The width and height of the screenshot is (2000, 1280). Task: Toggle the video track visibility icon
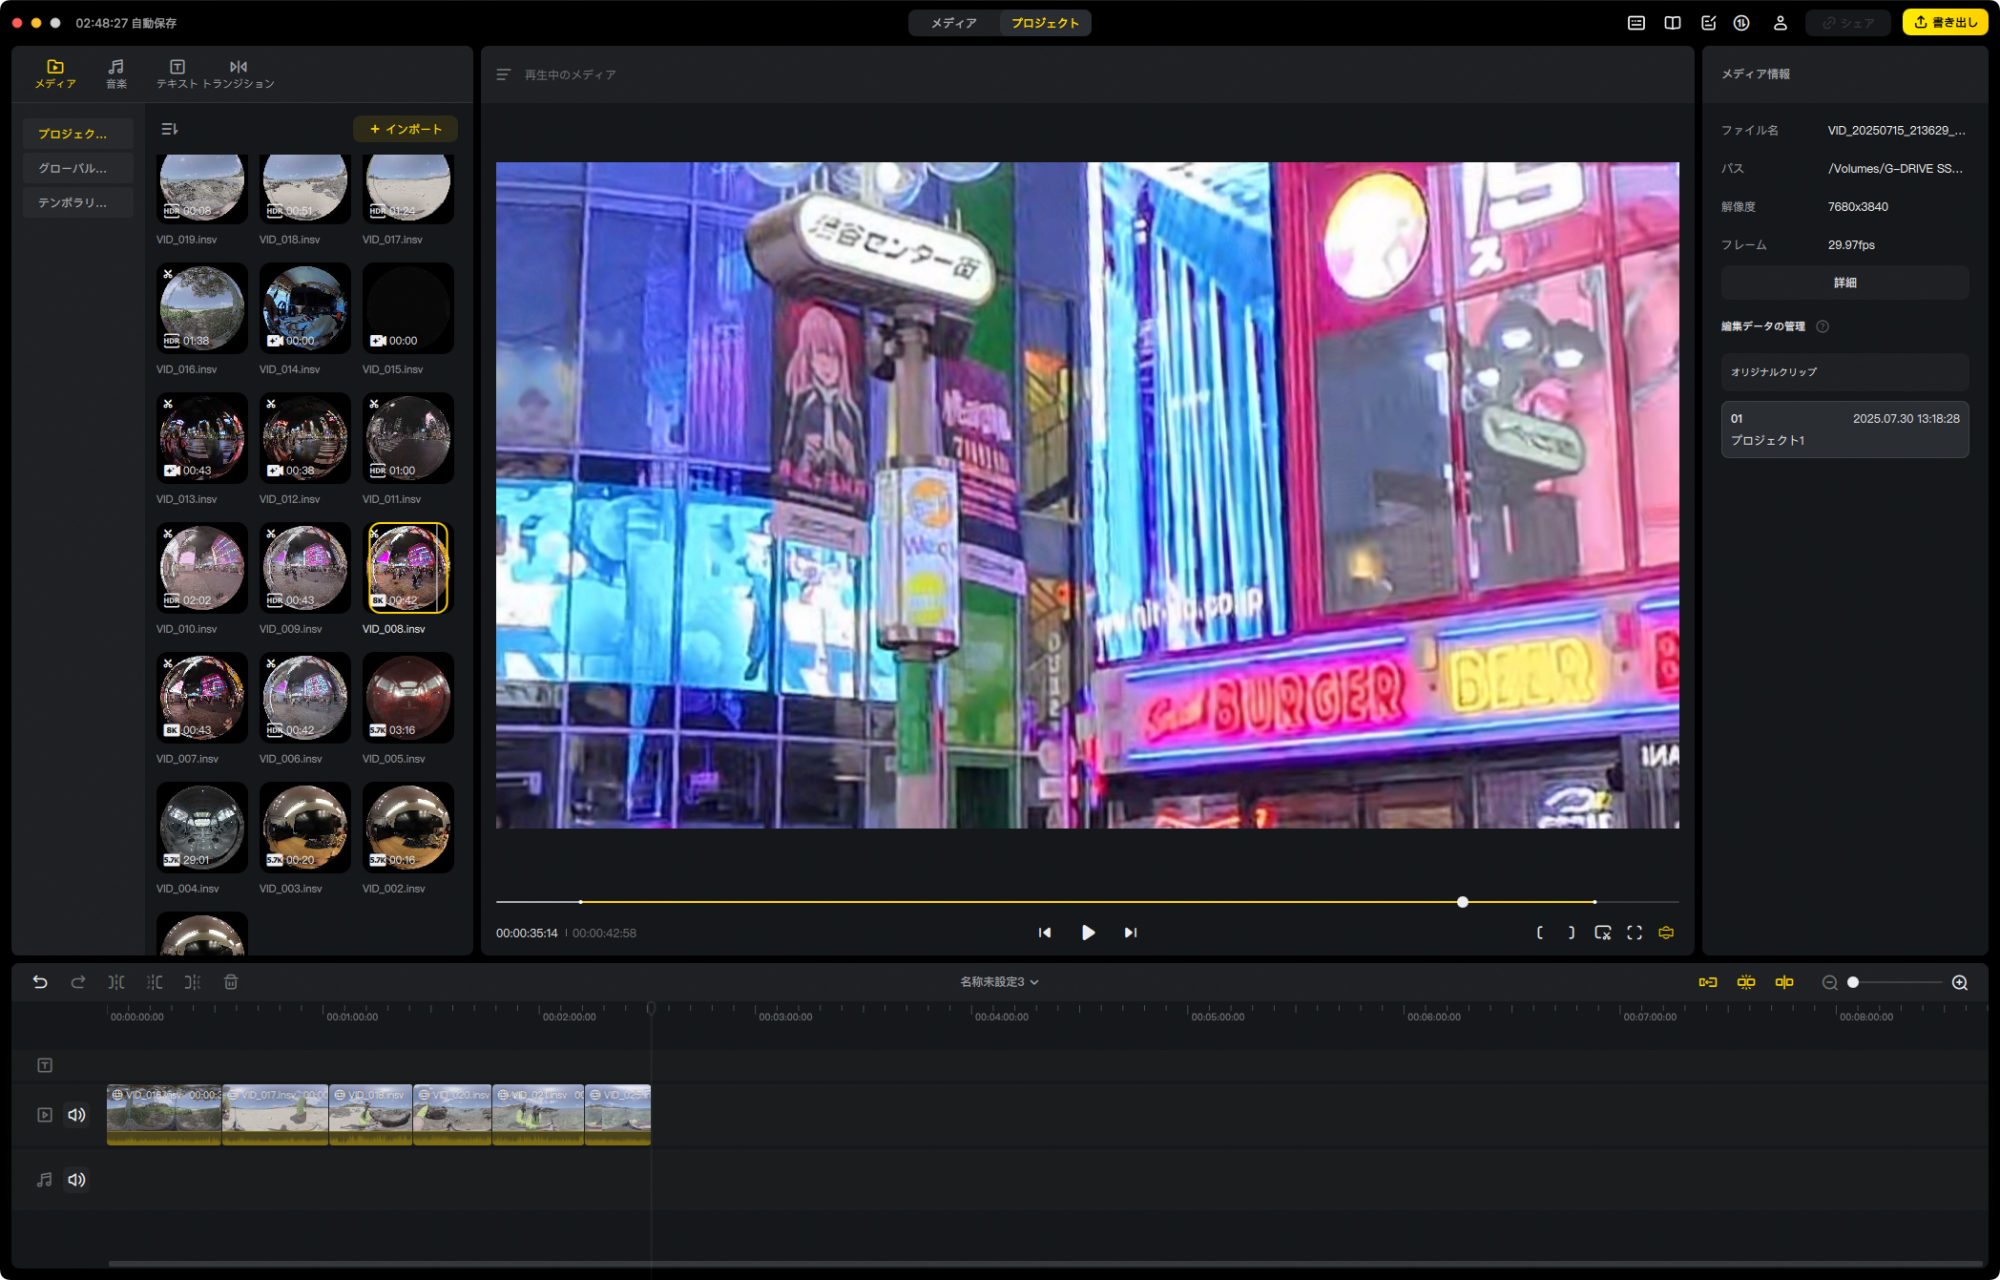pos(44,1114)
